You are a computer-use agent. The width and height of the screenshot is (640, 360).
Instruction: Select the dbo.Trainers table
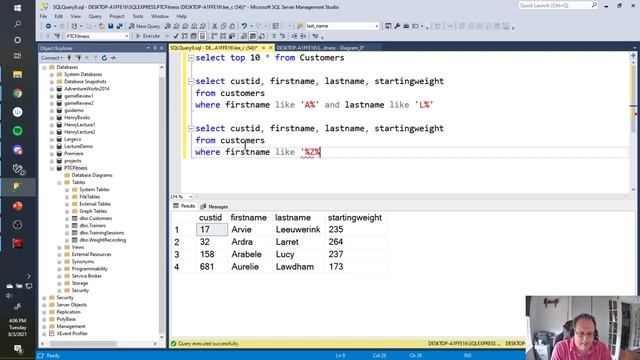[x=93, y=226]
